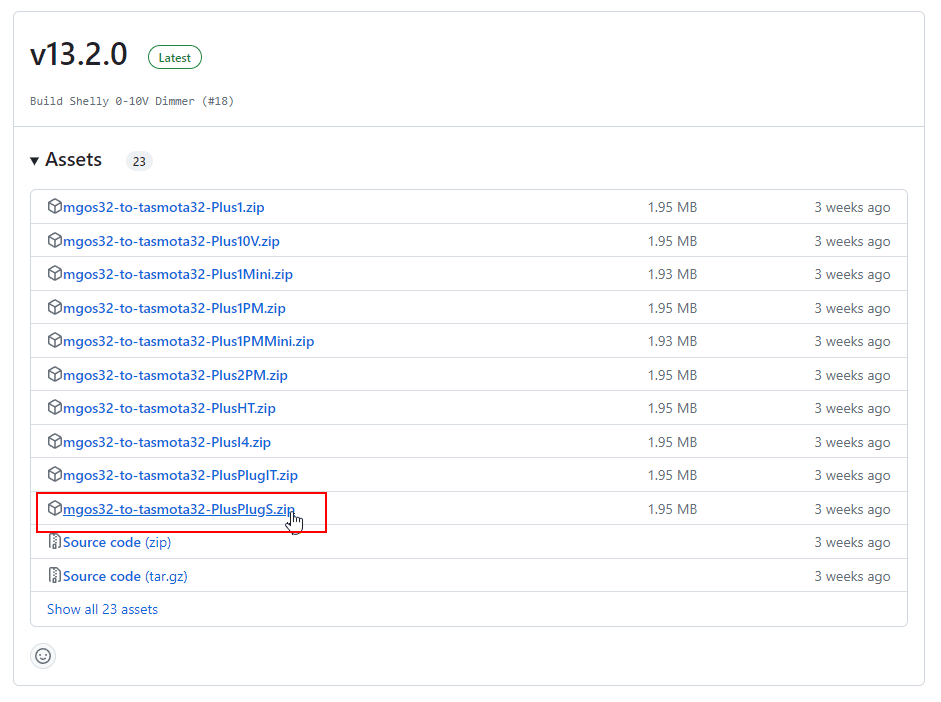Click package icon beside PlusHT.zip asset
The height and width of the screenshot is (702, 941).
(x=55, y=408)
